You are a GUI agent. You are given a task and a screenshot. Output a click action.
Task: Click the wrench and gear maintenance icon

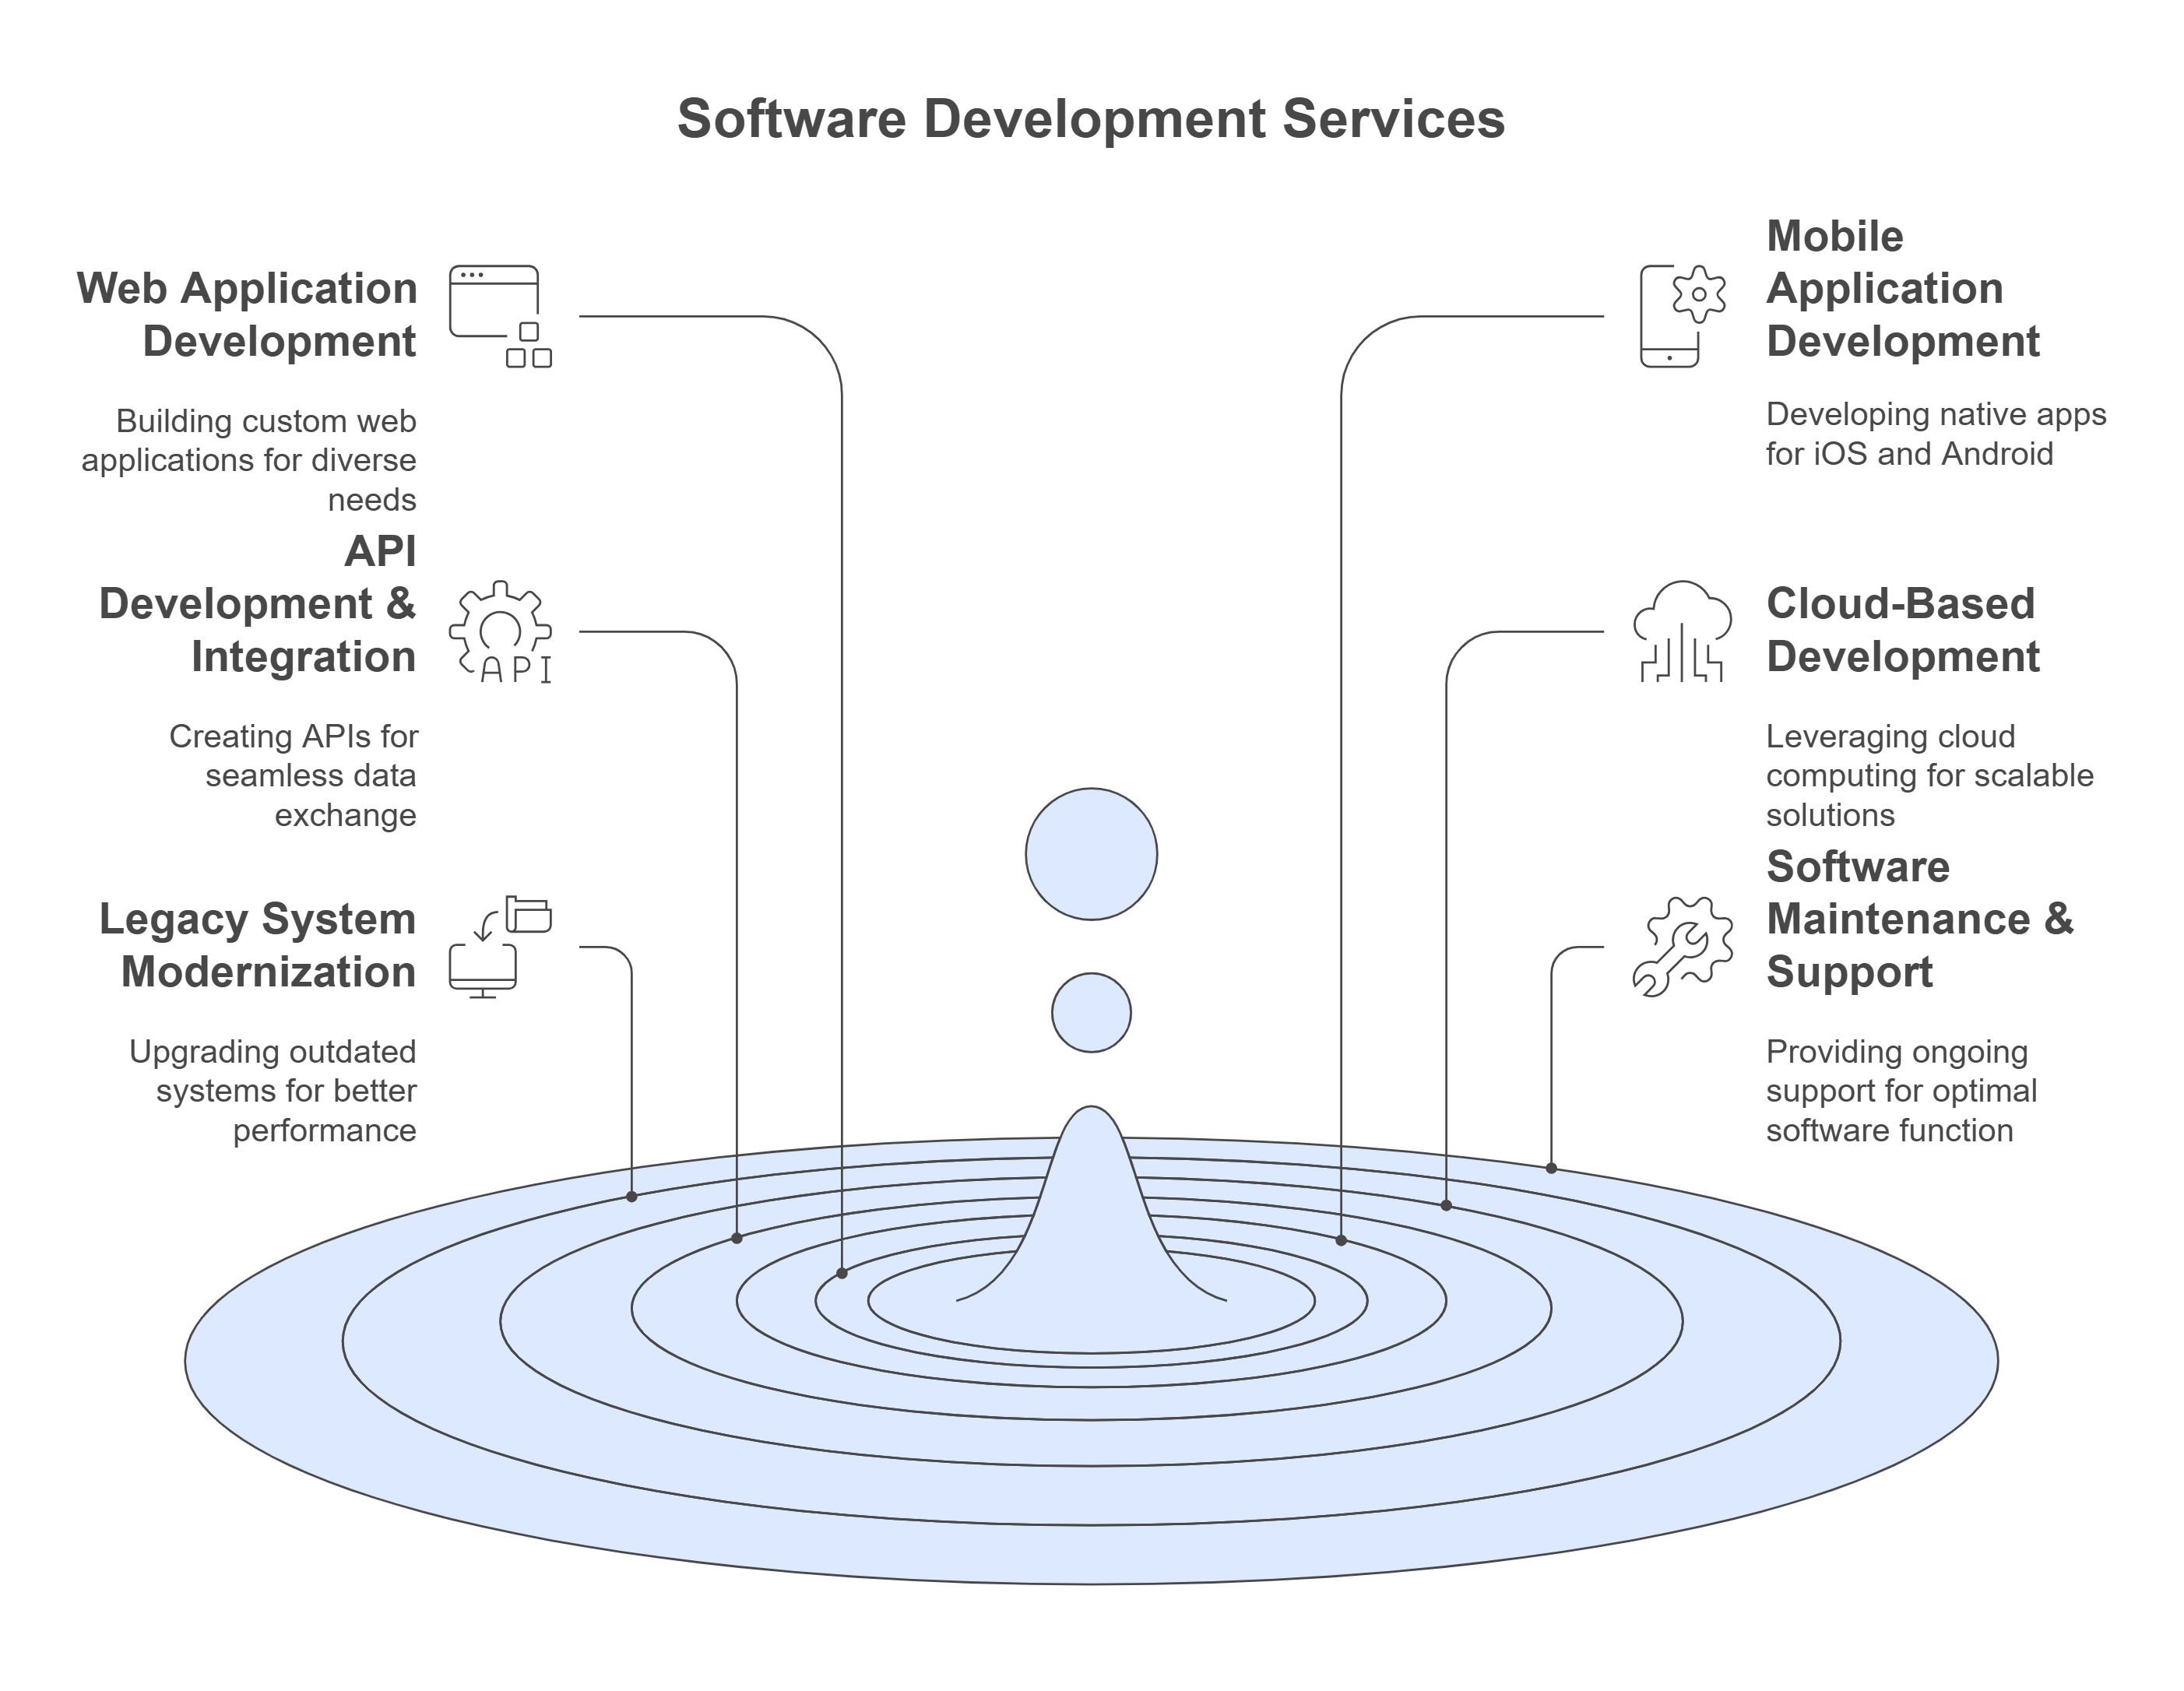coord(1682,946)
